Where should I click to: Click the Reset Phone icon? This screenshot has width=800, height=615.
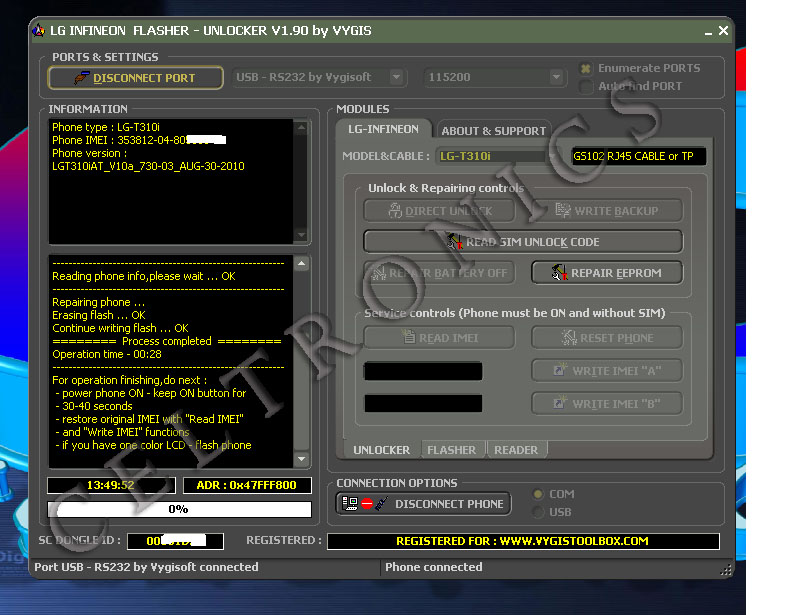point(569,337)
